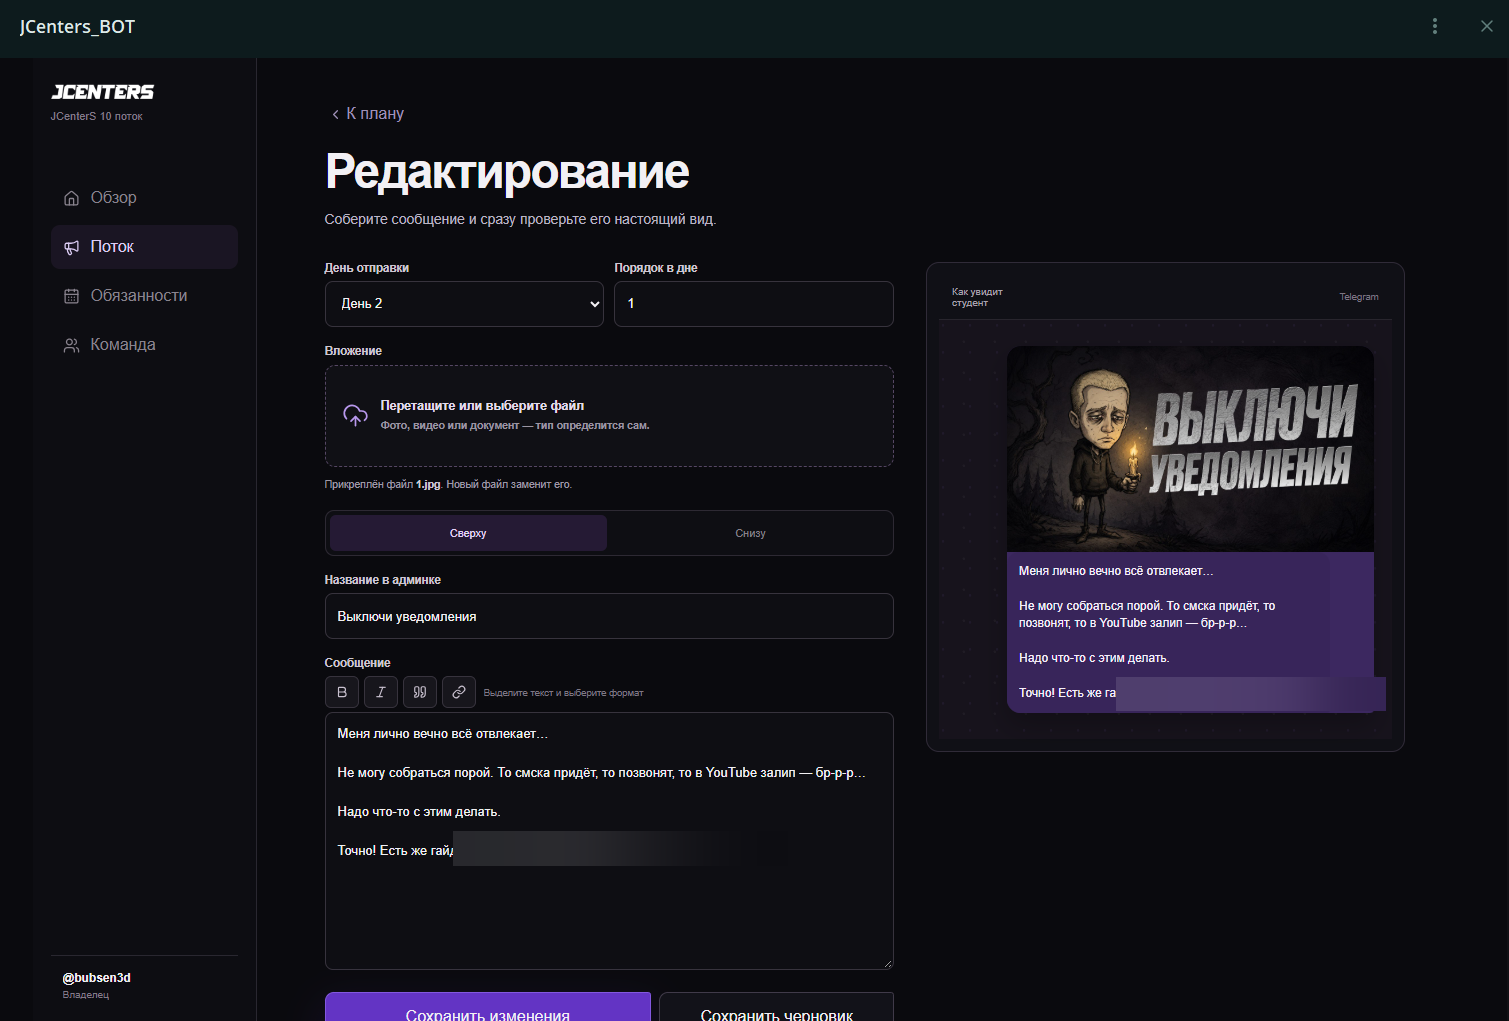
Task: Click the Выключи уведомления preview image
Action: (1190, 449)
